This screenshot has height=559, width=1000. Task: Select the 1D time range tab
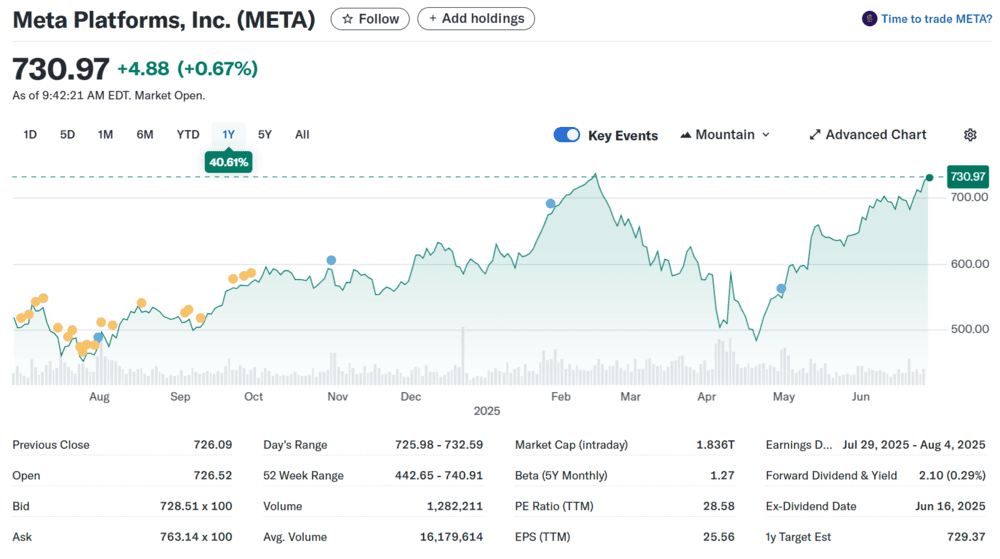(30, 135)
